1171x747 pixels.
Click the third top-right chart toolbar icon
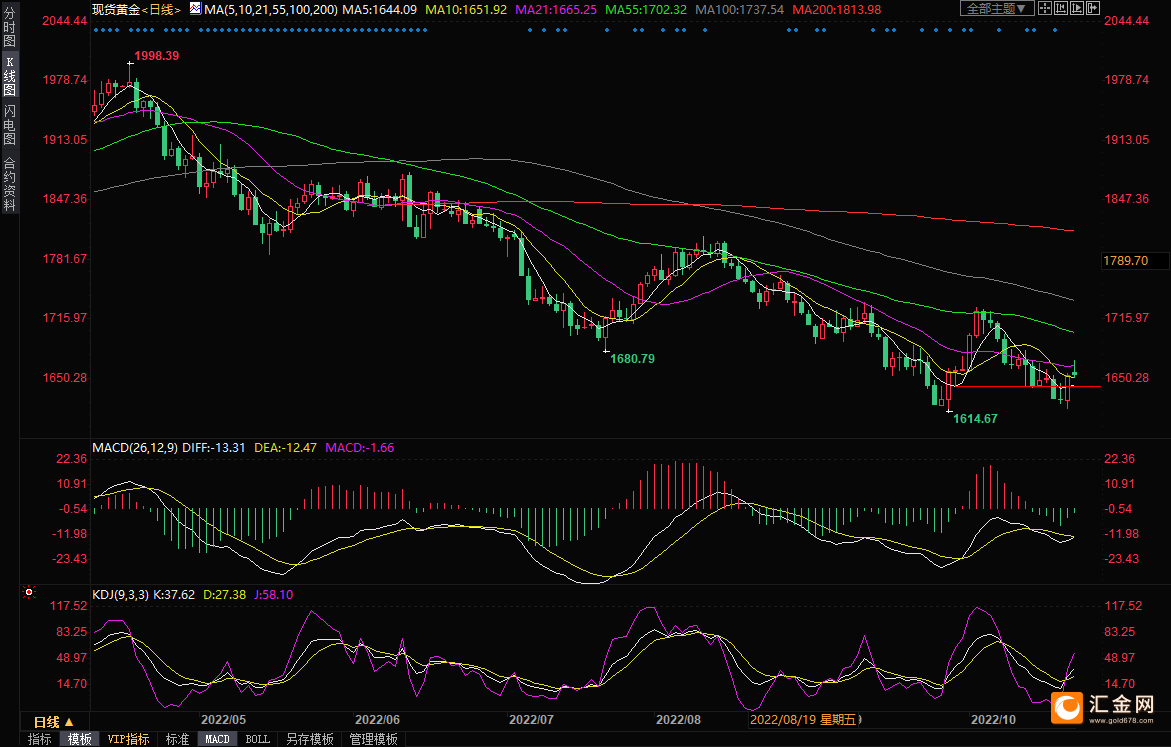coord(1077,8)
